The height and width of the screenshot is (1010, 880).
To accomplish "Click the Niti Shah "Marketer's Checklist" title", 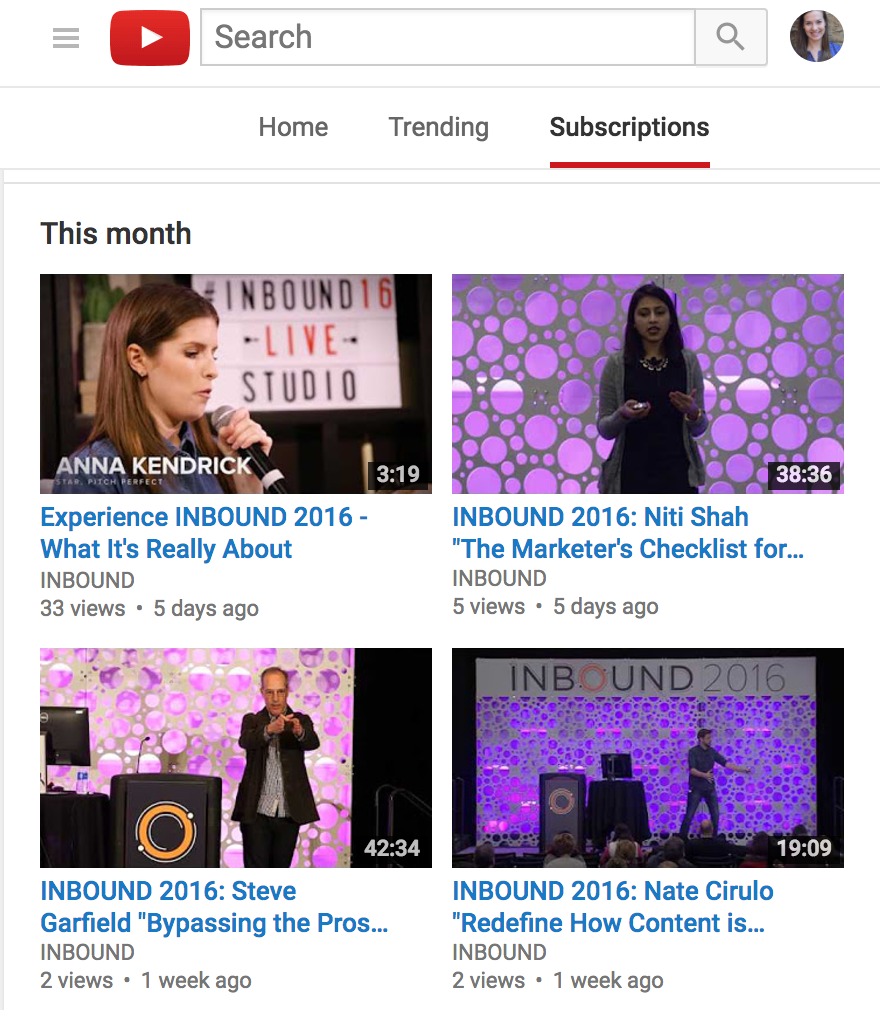I will (628, 533).
